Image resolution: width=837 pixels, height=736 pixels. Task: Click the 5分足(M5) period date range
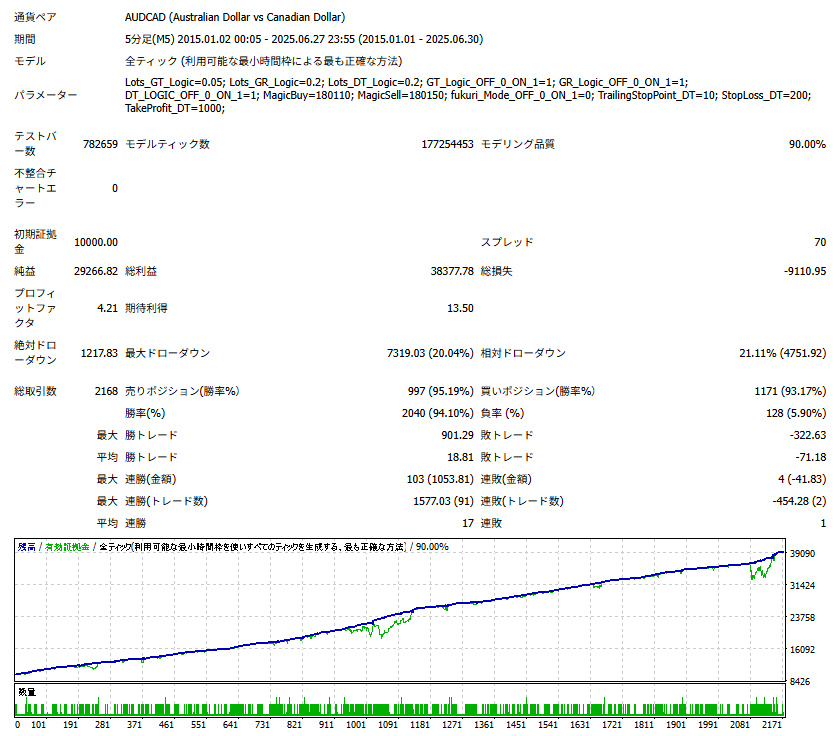pos(304,39)
